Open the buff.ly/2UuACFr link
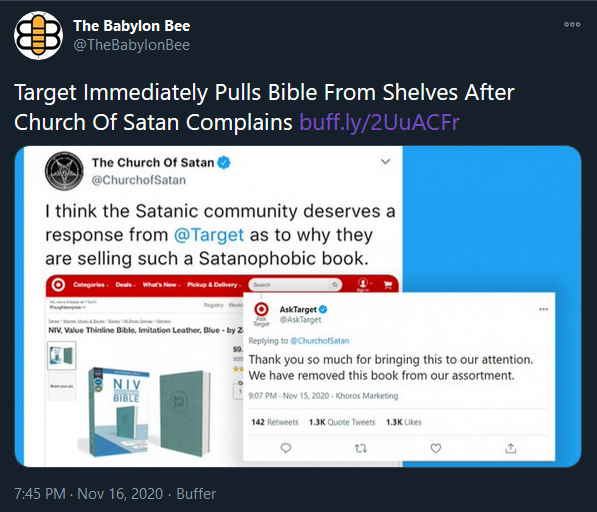597x512 pixels. [379, 122]
